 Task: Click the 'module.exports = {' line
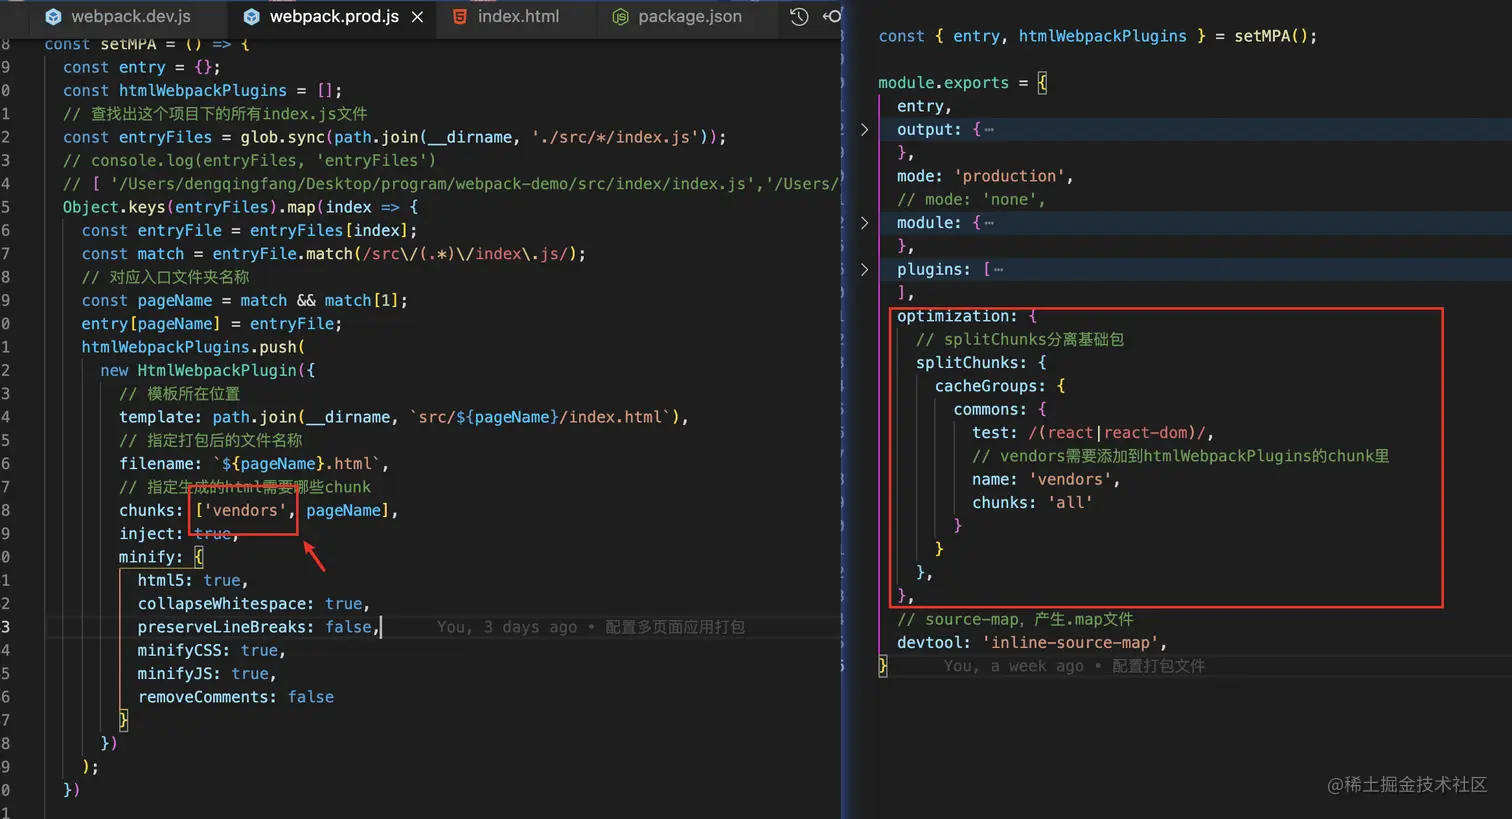962,83
